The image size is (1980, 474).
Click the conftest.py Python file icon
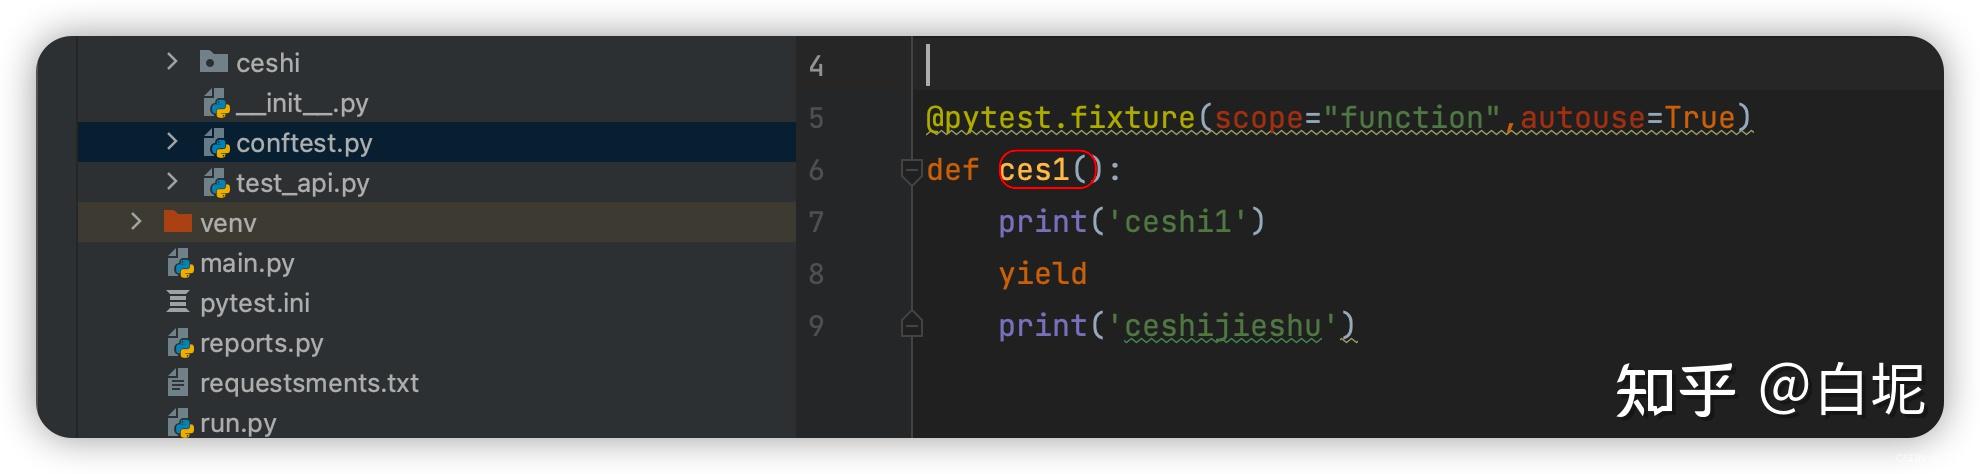pyautogui.click(x=216, y=144)
